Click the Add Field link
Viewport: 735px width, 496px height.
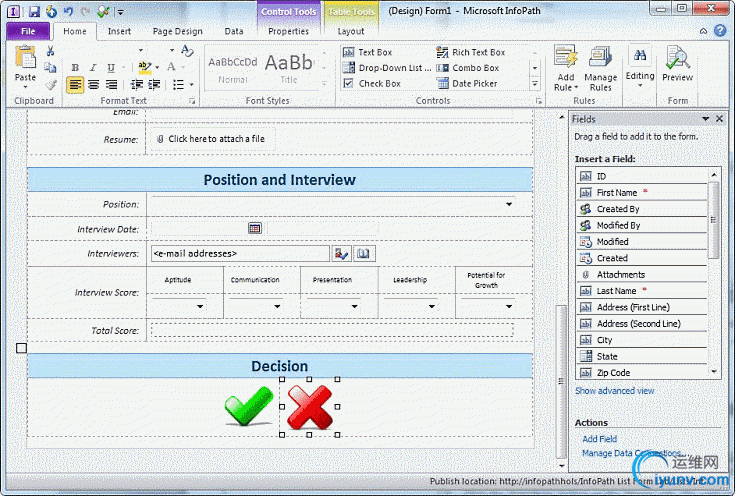click(x=600, y=439)
